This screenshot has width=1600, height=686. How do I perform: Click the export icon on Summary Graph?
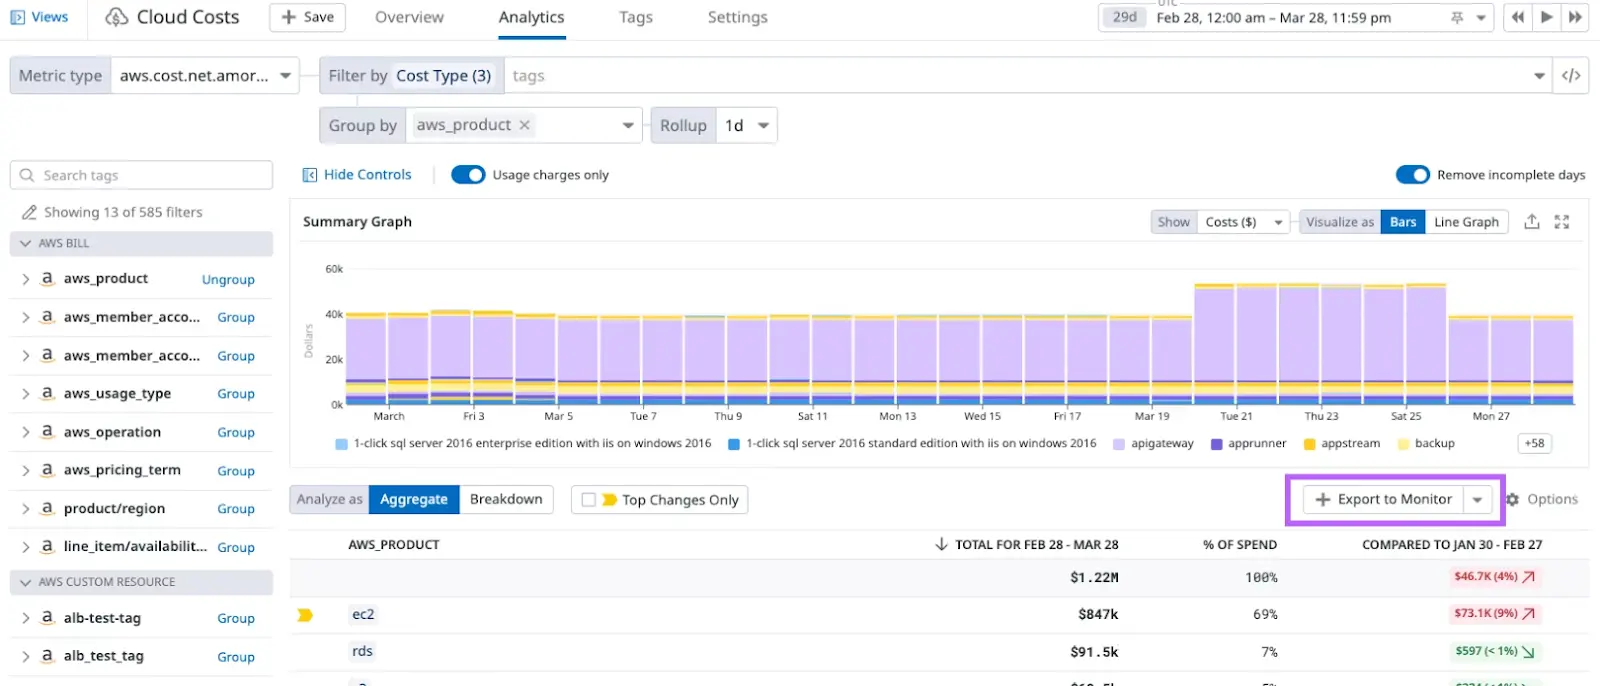(1531, 222)
